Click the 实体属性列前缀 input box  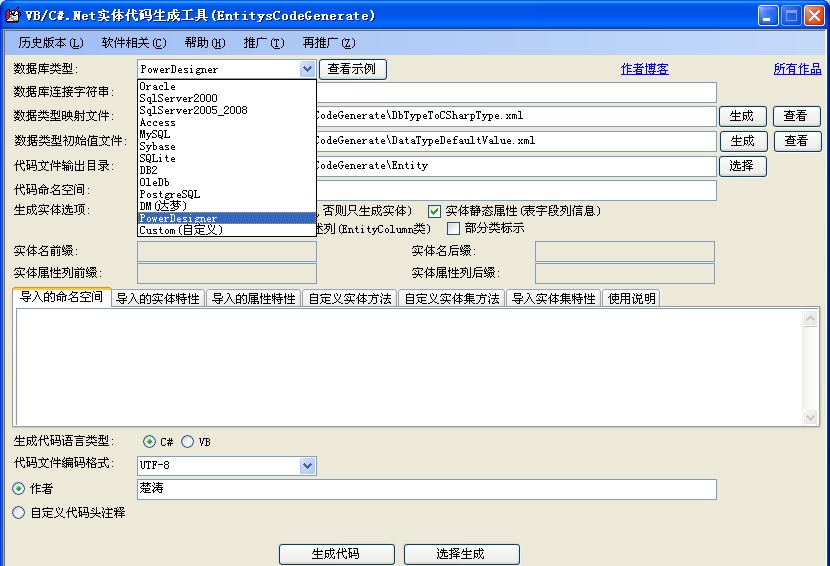[227, 273]
